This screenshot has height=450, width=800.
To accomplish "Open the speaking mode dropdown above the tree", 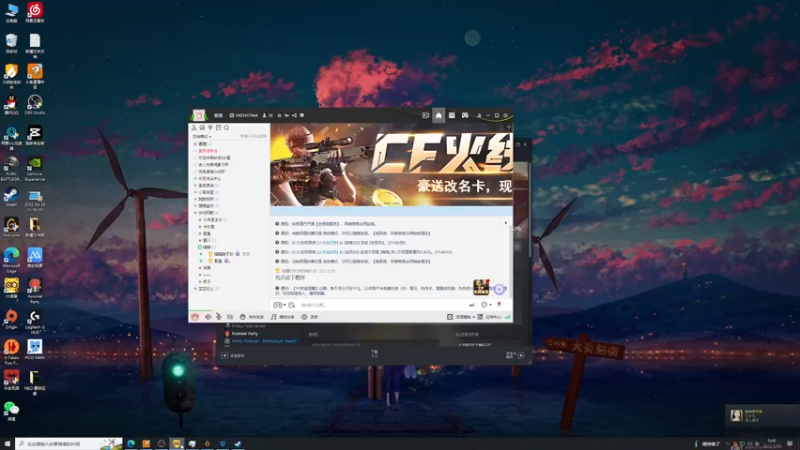I will (x=202, y=136).
